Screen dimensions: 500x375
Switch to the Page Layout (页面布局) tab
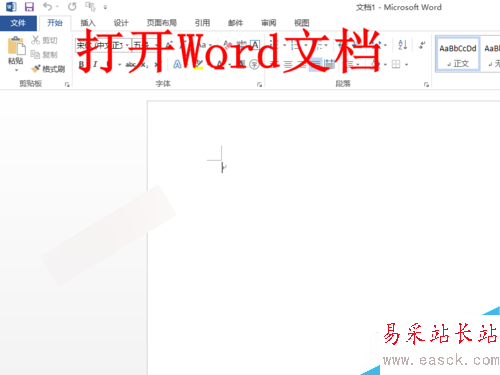[162, 23]
